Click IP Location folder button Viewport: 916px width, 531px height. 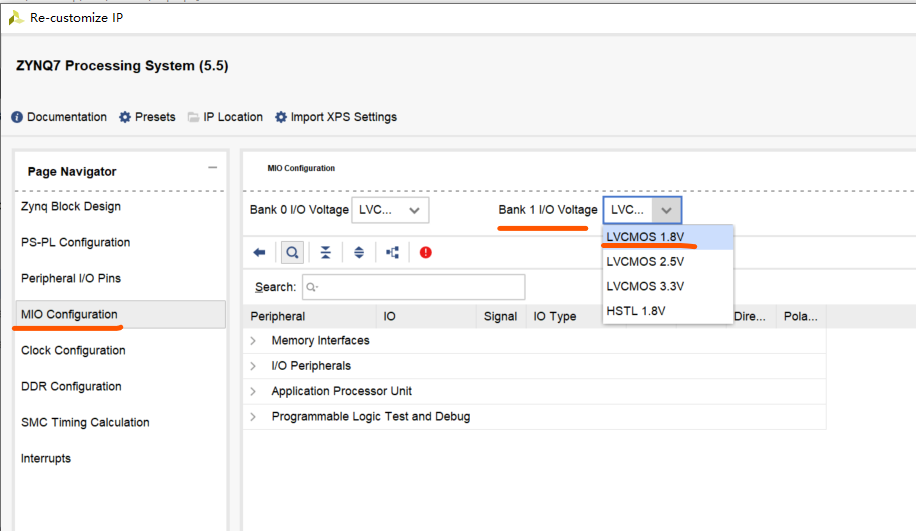(225, 117)
